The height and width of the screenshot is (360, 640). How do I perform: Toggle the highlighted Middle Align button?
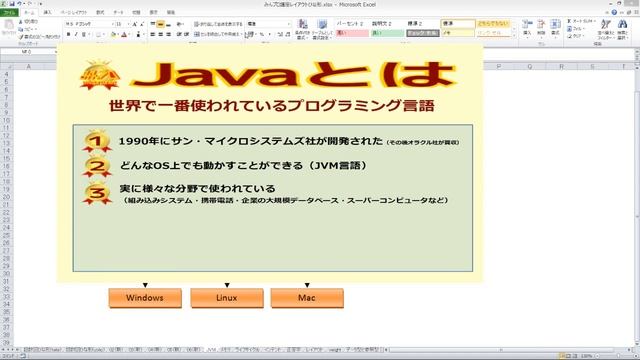(x=160, y=24)
